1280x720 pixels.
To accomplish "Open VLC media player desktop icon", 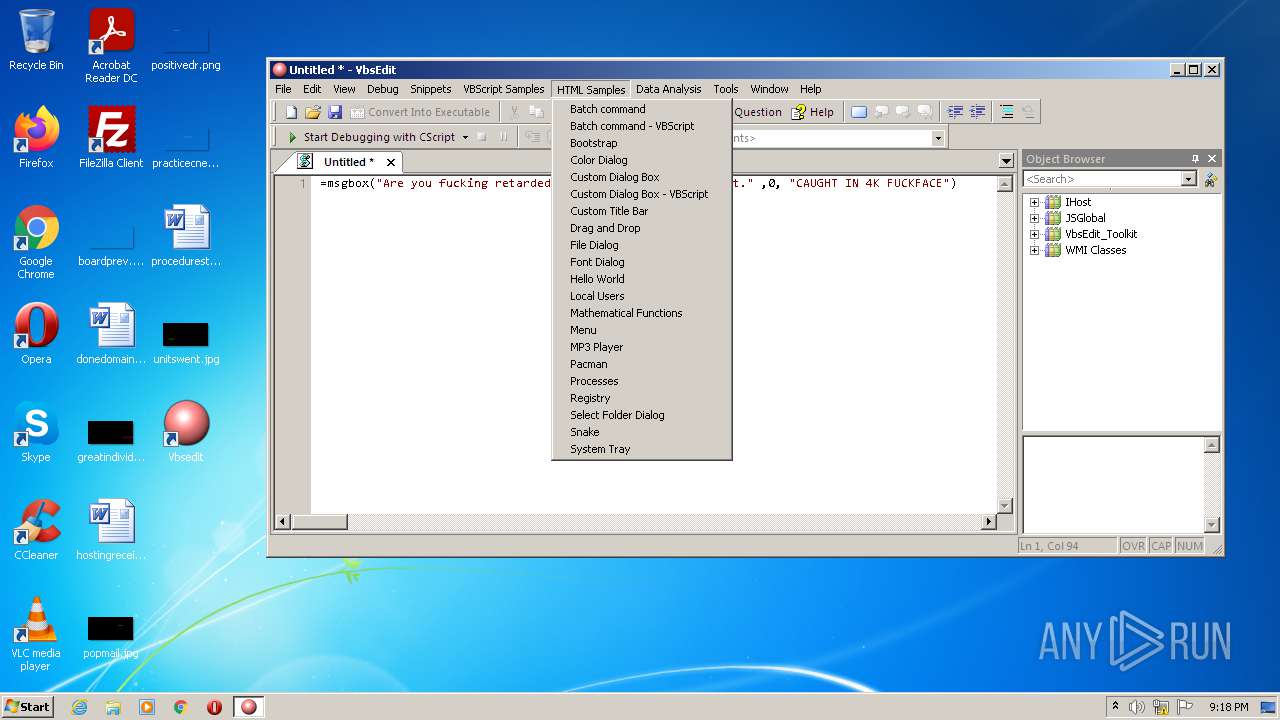I will click(x=36, y=633).
